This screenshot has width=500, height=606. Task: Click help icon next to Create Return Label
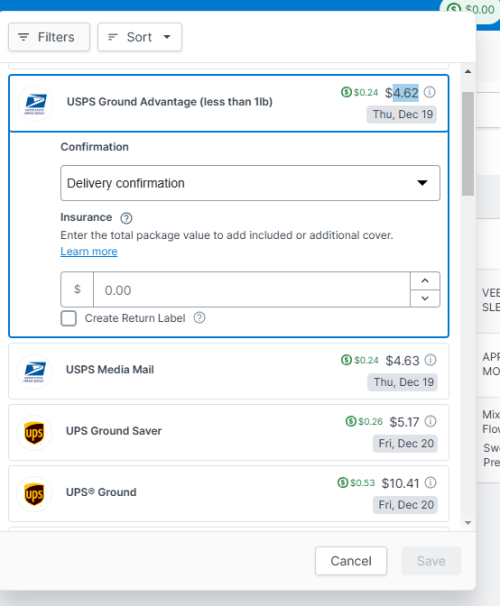pyautogui.click(x=199, y=318)
